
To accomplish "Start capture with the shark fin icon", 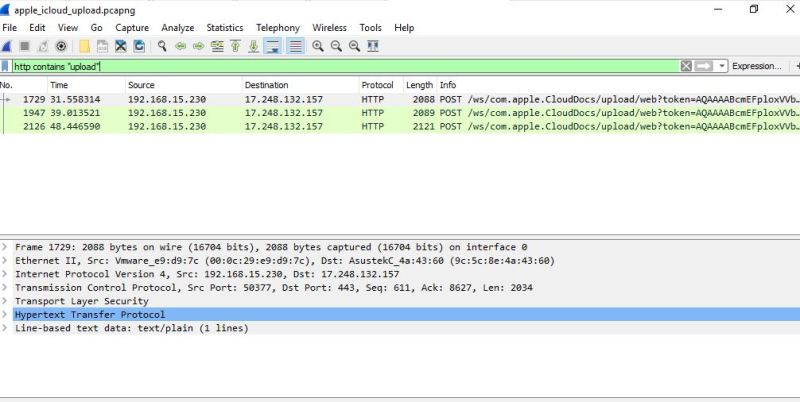I will 6,46.
